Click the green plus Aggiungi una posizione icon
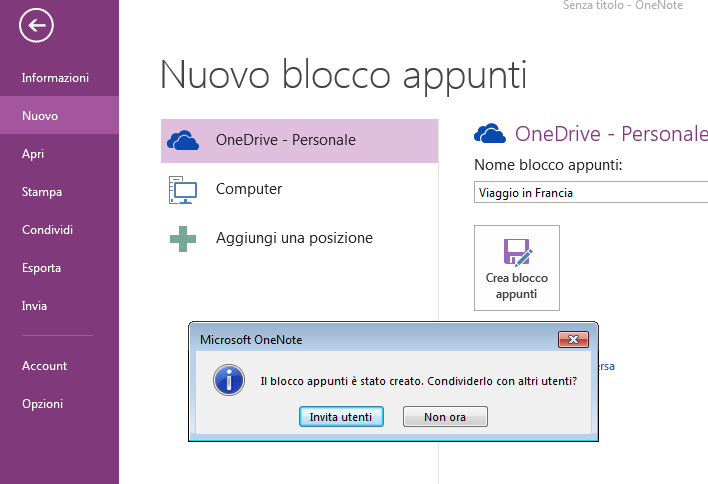The width and height of the screenshot is (708, 484). (183, 238)
